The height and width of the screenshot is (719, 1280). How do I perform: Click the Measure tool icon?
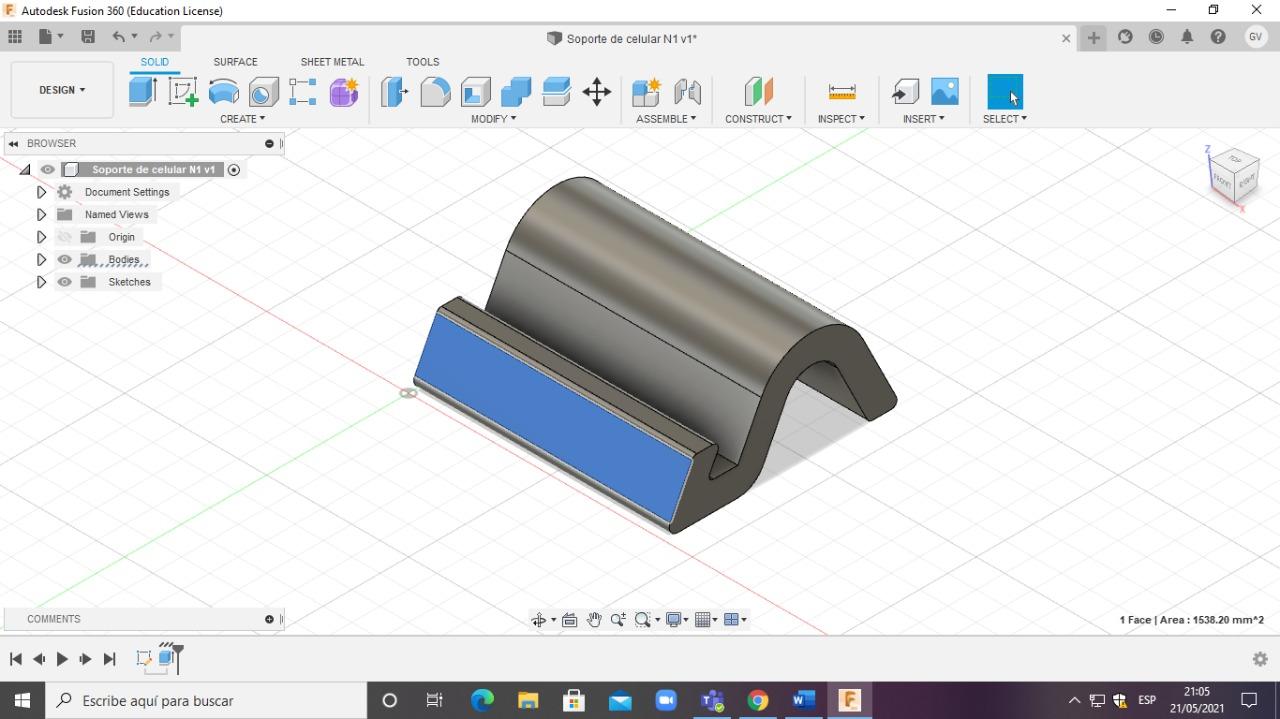842,92
